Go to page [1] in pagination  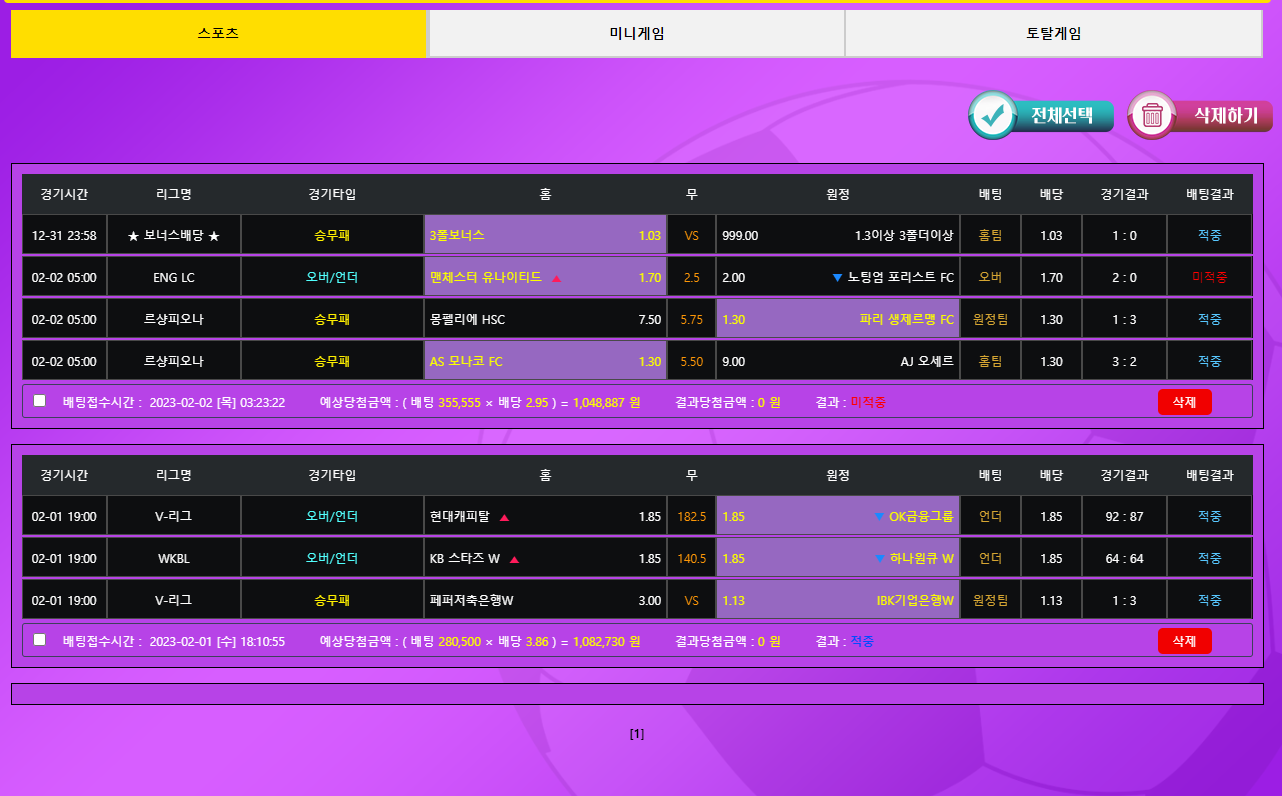tap(637, 734)
